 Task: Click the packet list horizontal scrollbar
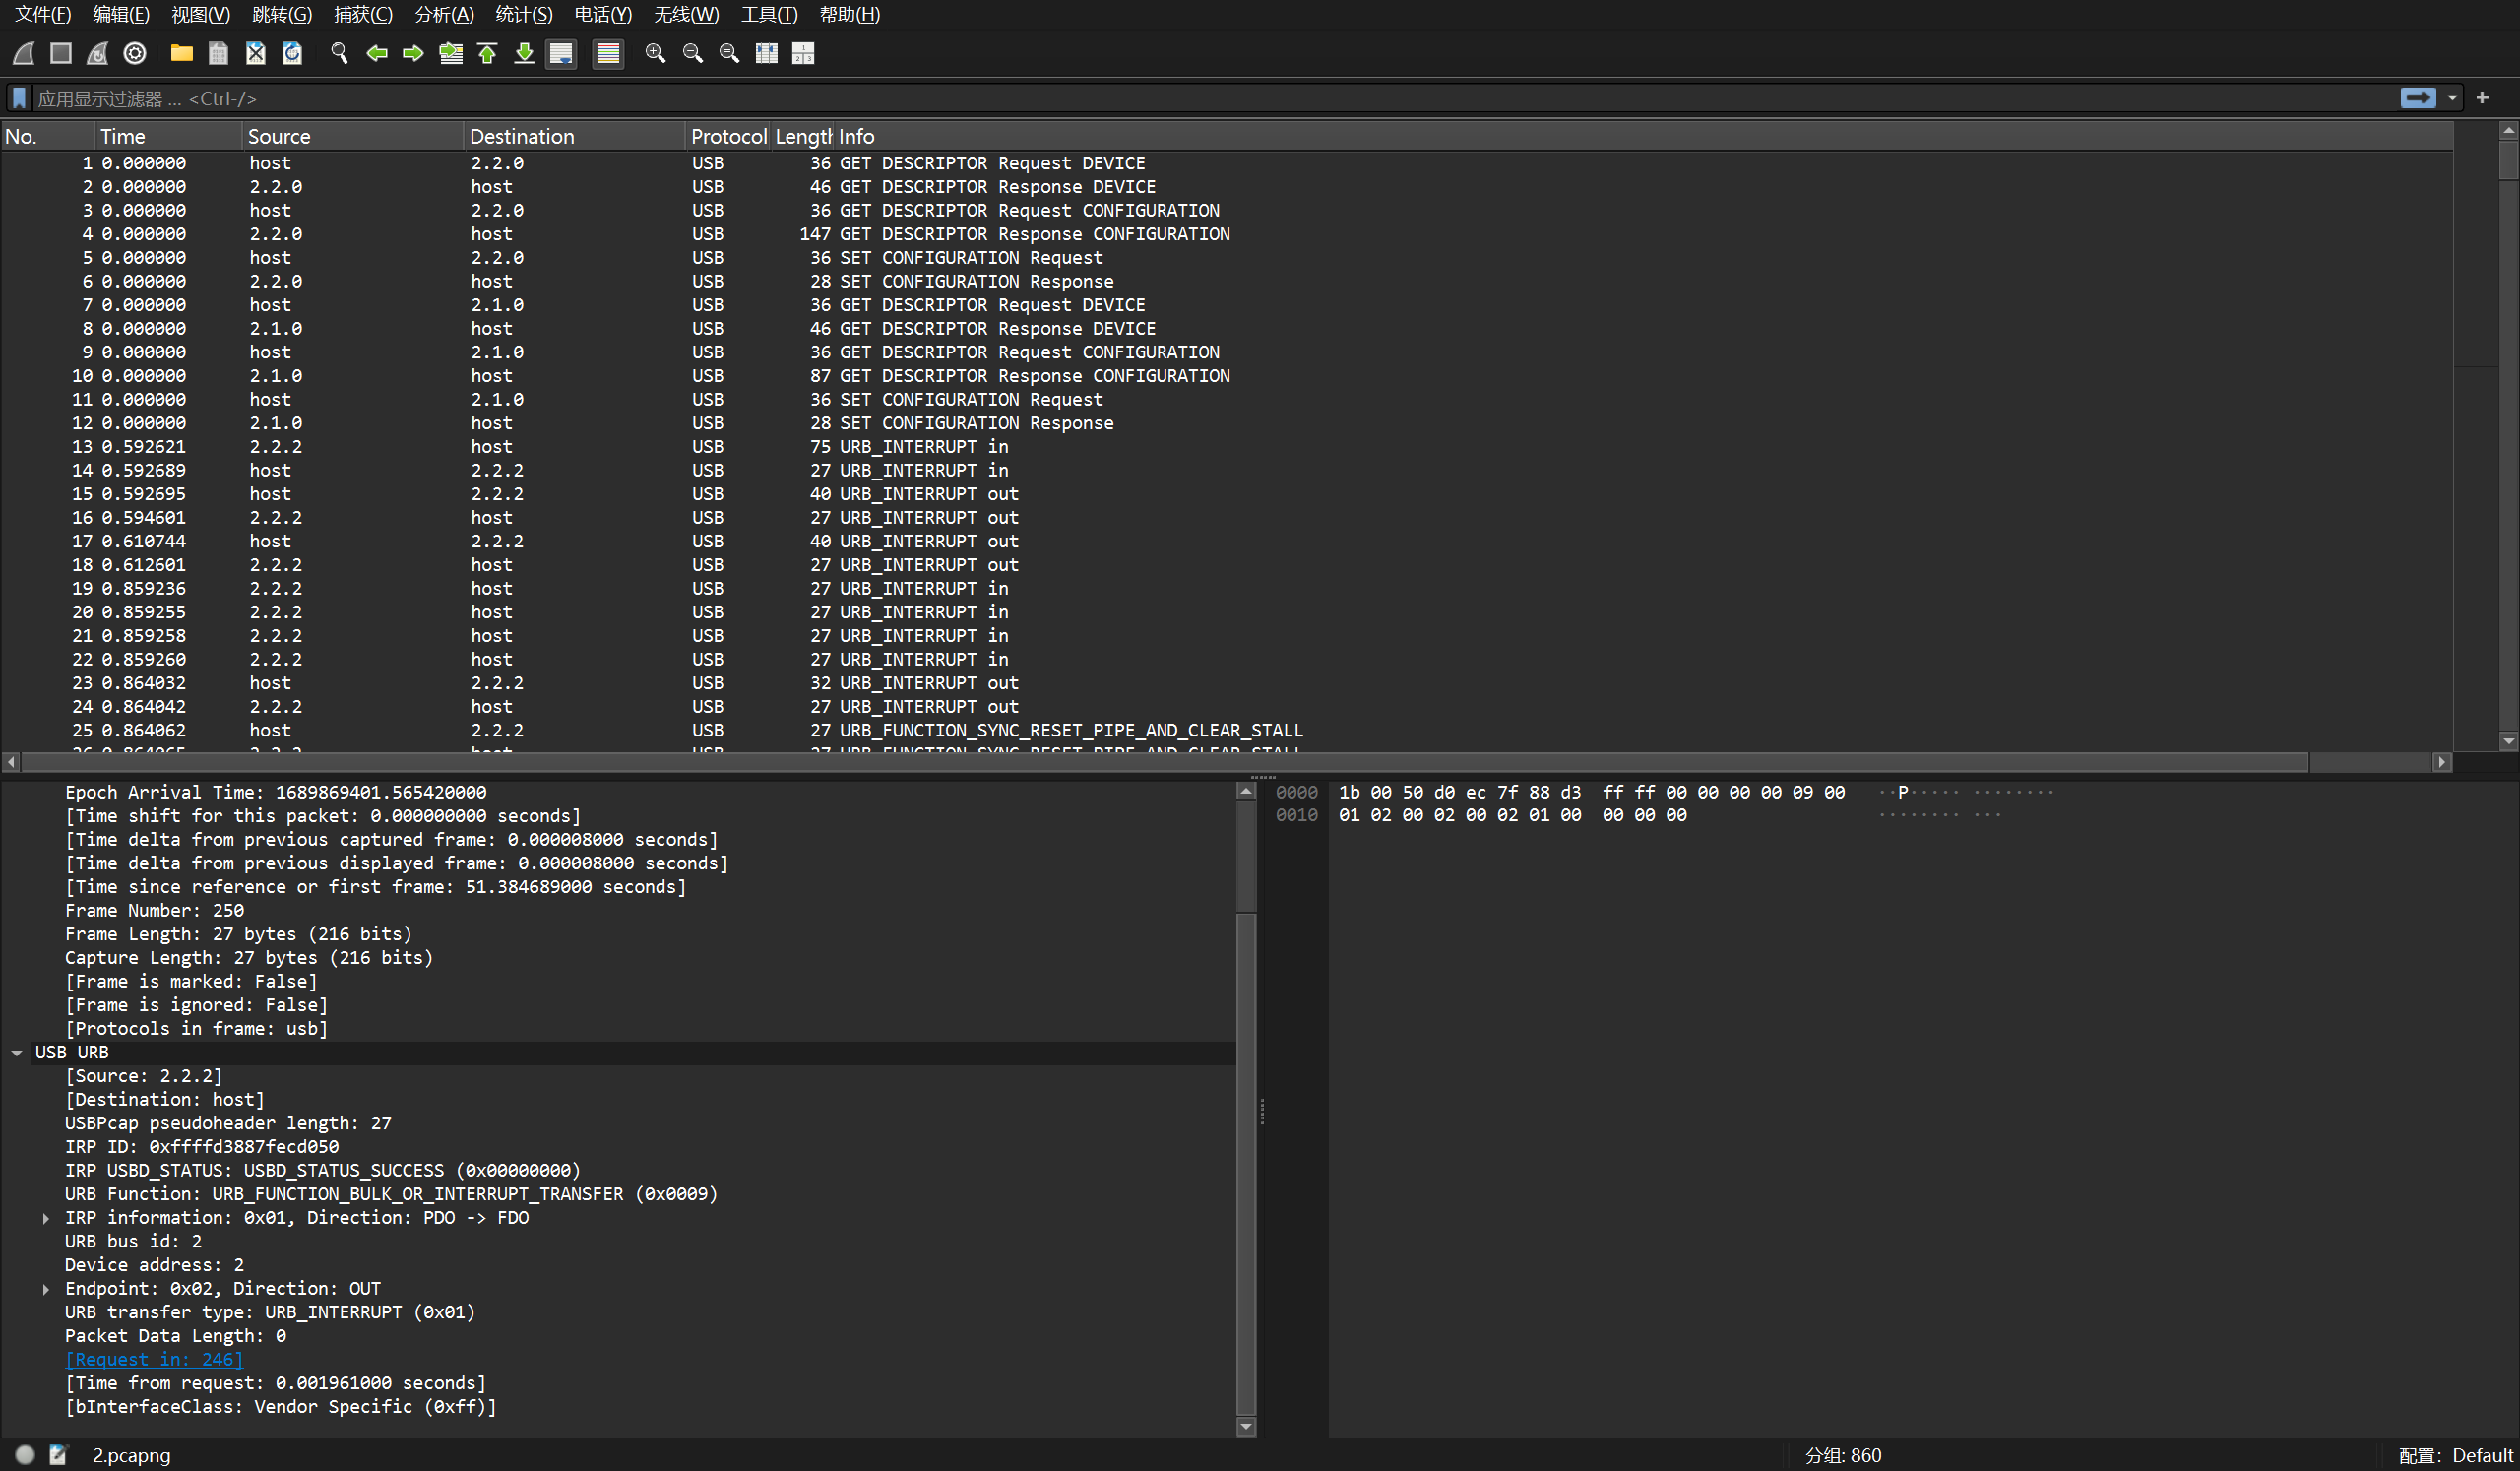tap(1160, 762)
